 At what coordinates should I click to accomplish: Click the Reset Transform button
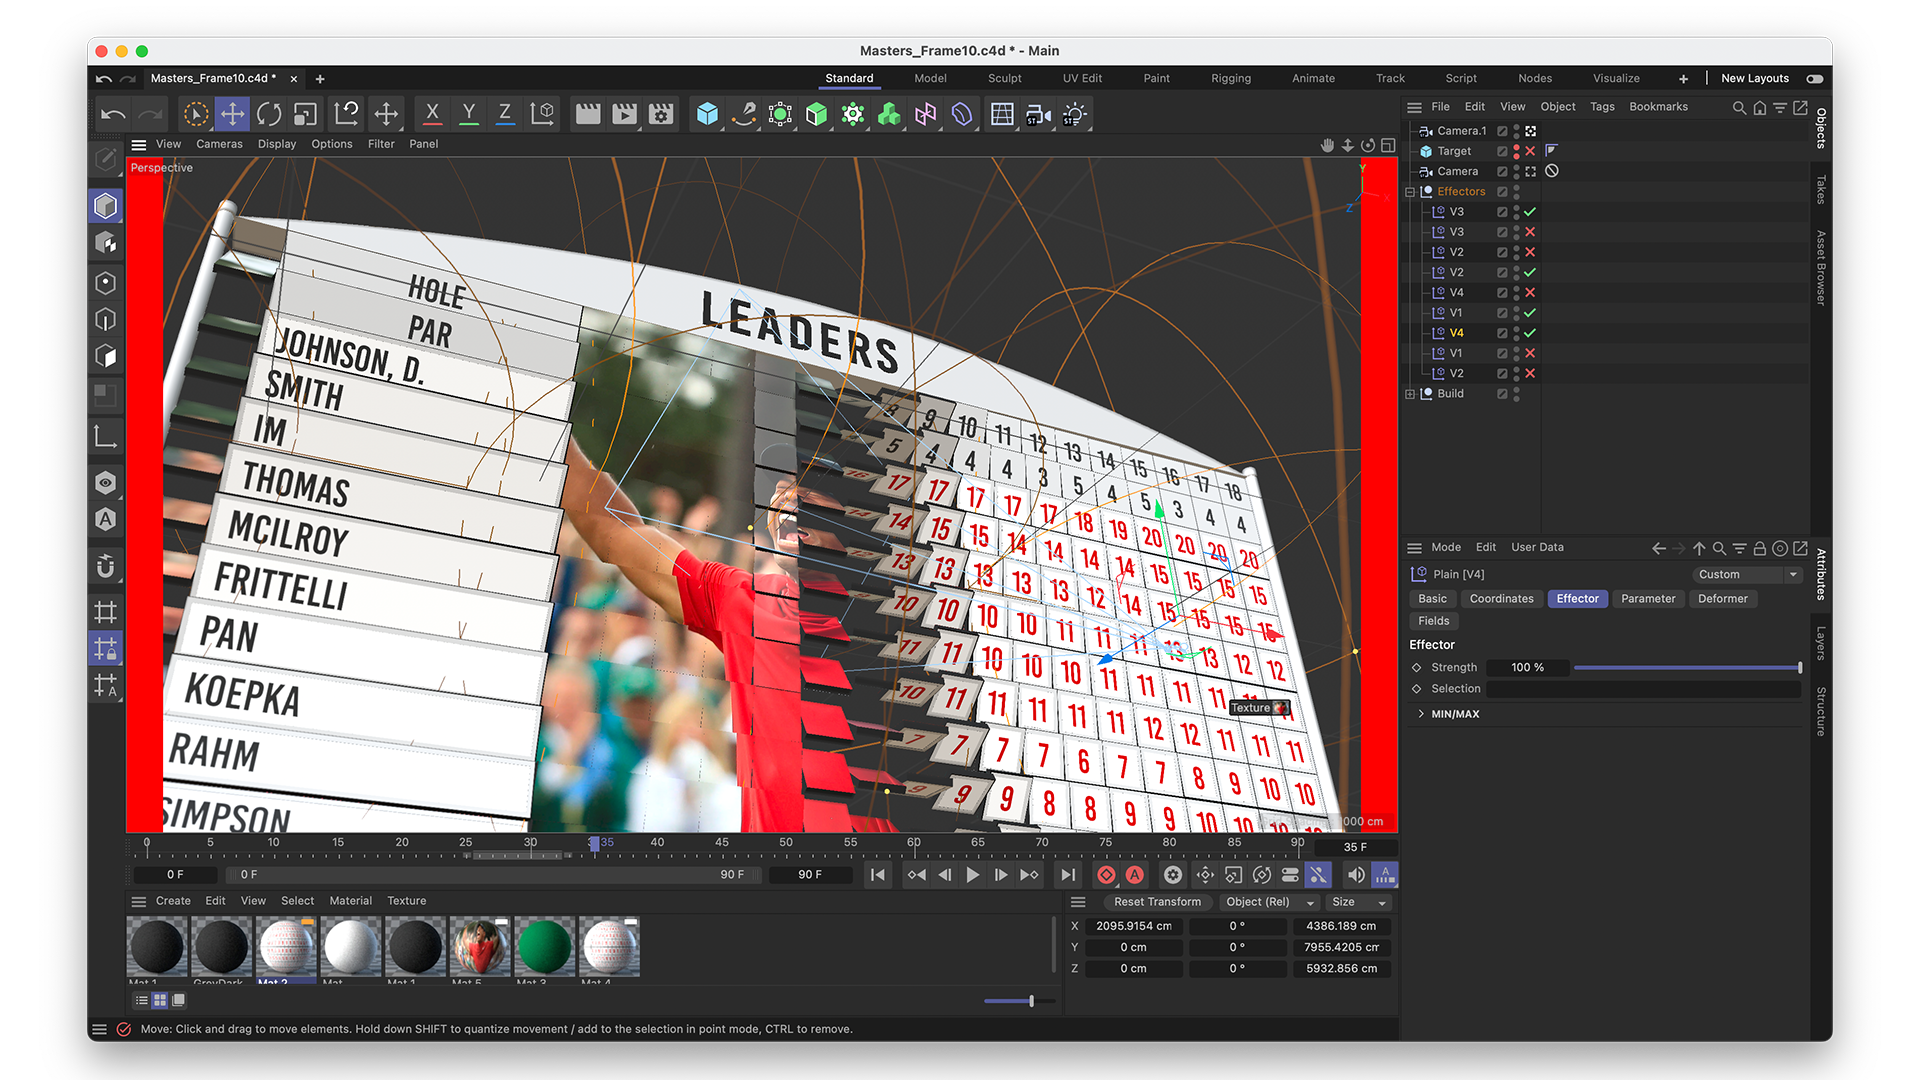[1157, 902]
